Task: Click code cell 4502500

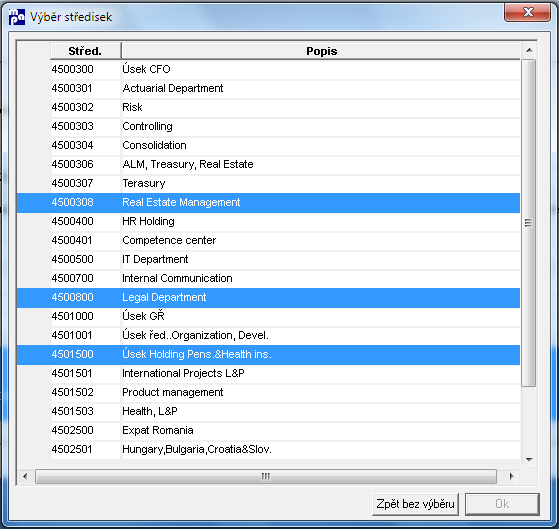Action: [x=86, y=430]
